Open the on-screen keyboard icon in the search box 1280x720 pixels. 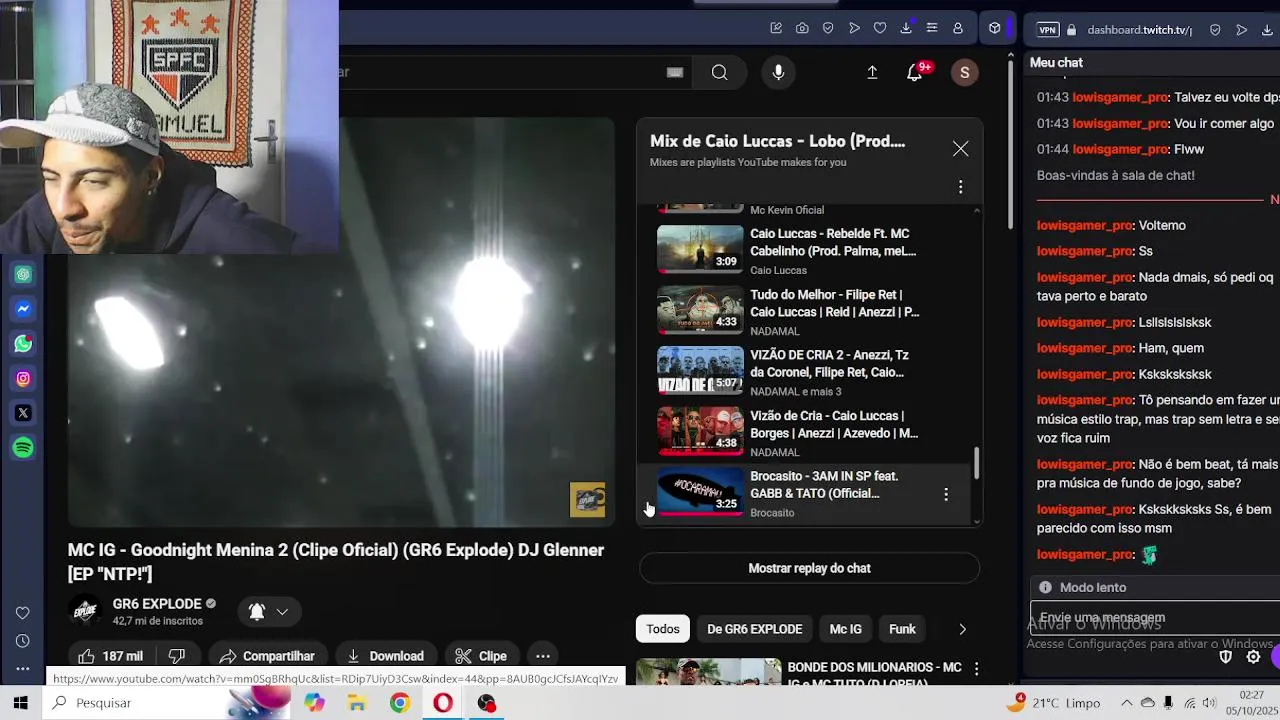[675, 72]
